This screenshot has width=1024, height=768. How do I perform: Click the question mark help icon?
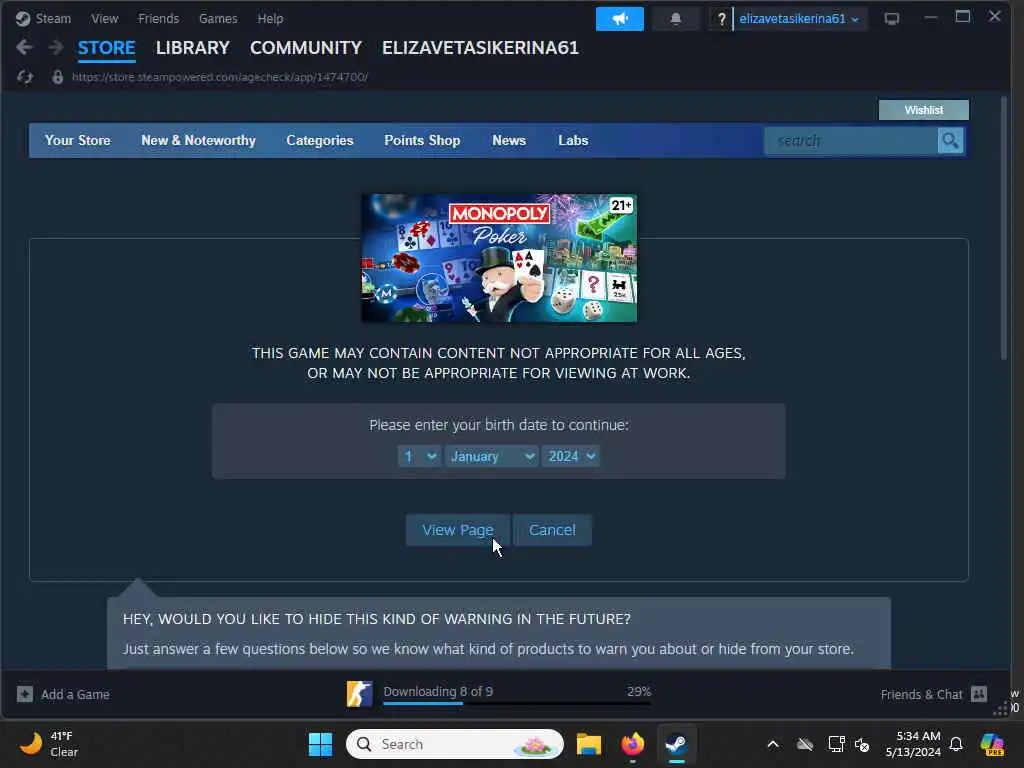tap(721, 19)
